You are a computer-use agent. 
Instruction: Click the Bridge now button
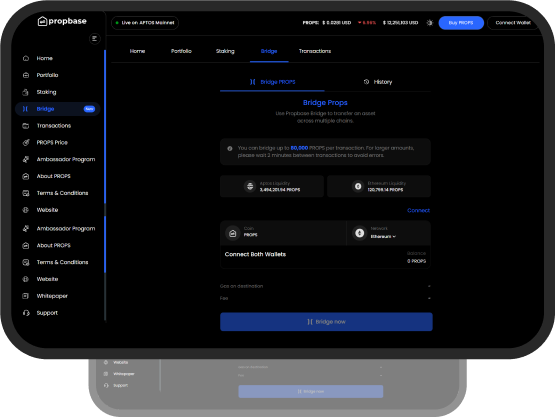pos(326,322)
